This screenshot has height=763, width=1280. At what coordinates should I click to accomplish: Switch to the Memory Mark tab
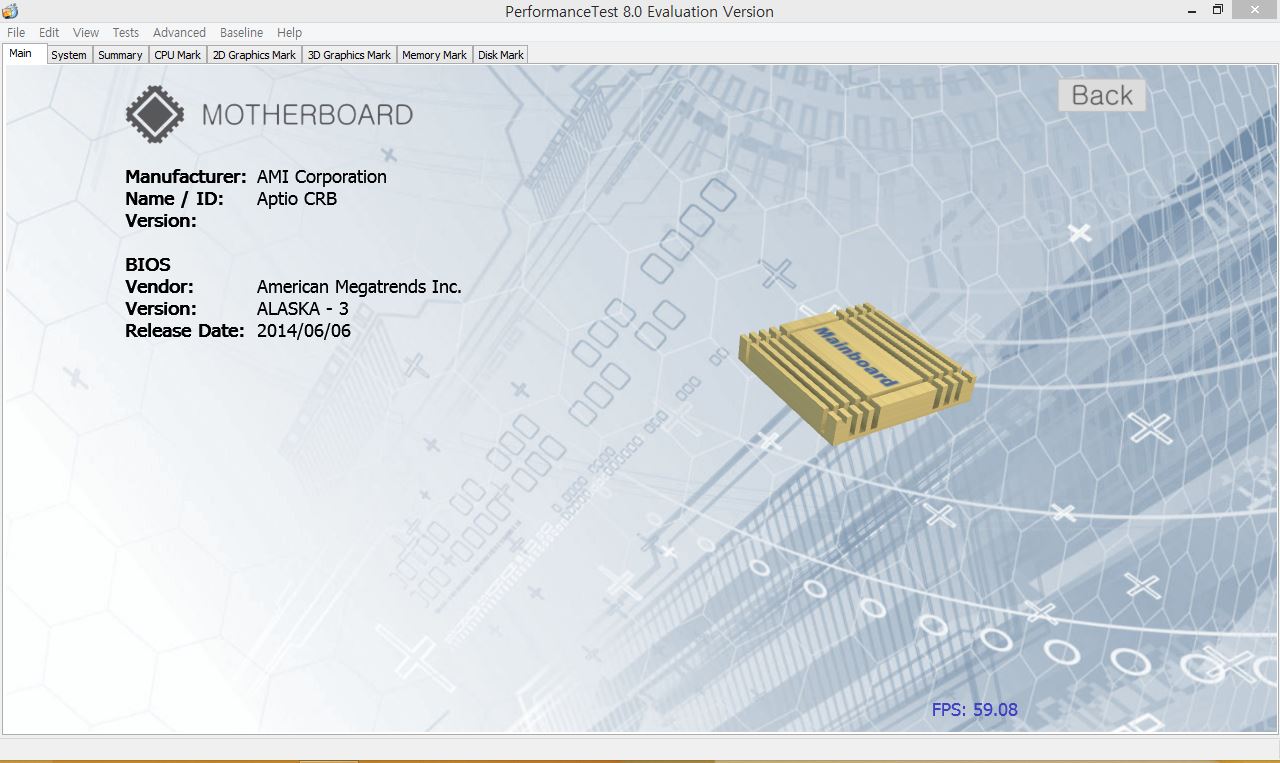coord(434,55)
